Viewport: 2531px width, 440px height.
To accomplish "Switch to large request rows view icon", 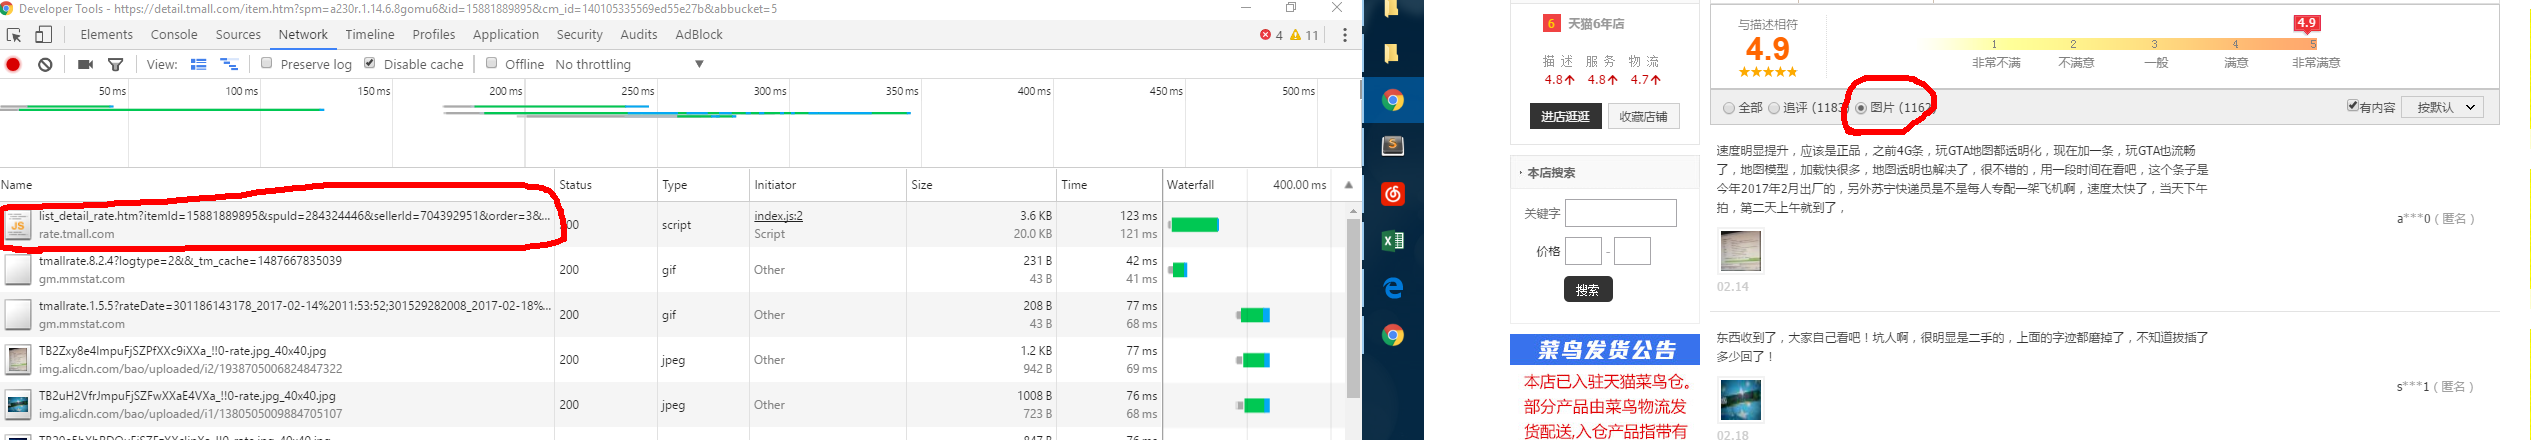I will [199, 64].
